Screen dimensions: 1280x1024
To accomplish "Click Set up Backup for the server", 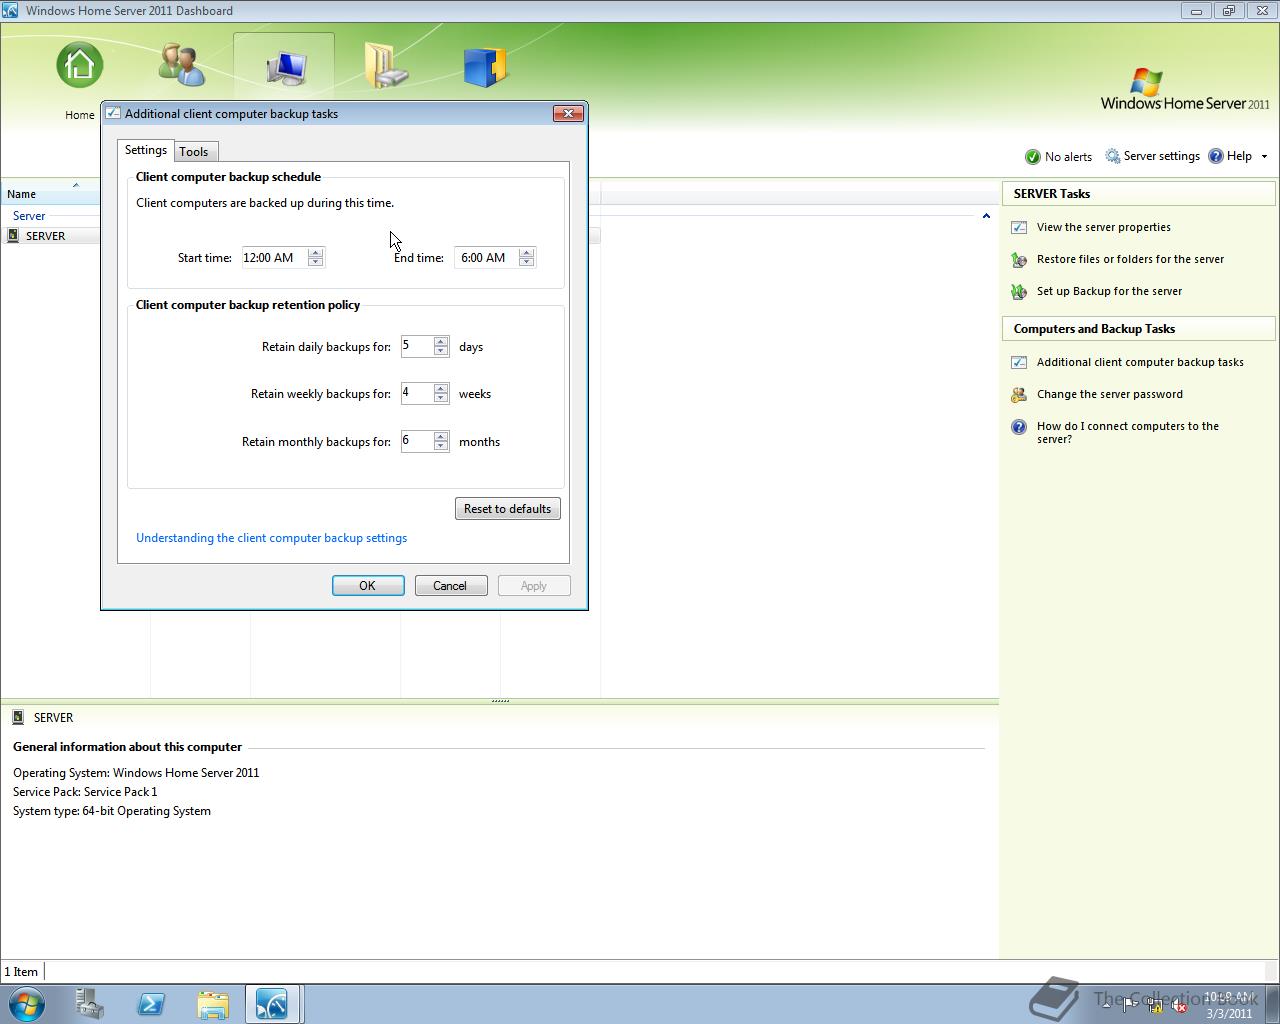I will (x=1110, y=291).
